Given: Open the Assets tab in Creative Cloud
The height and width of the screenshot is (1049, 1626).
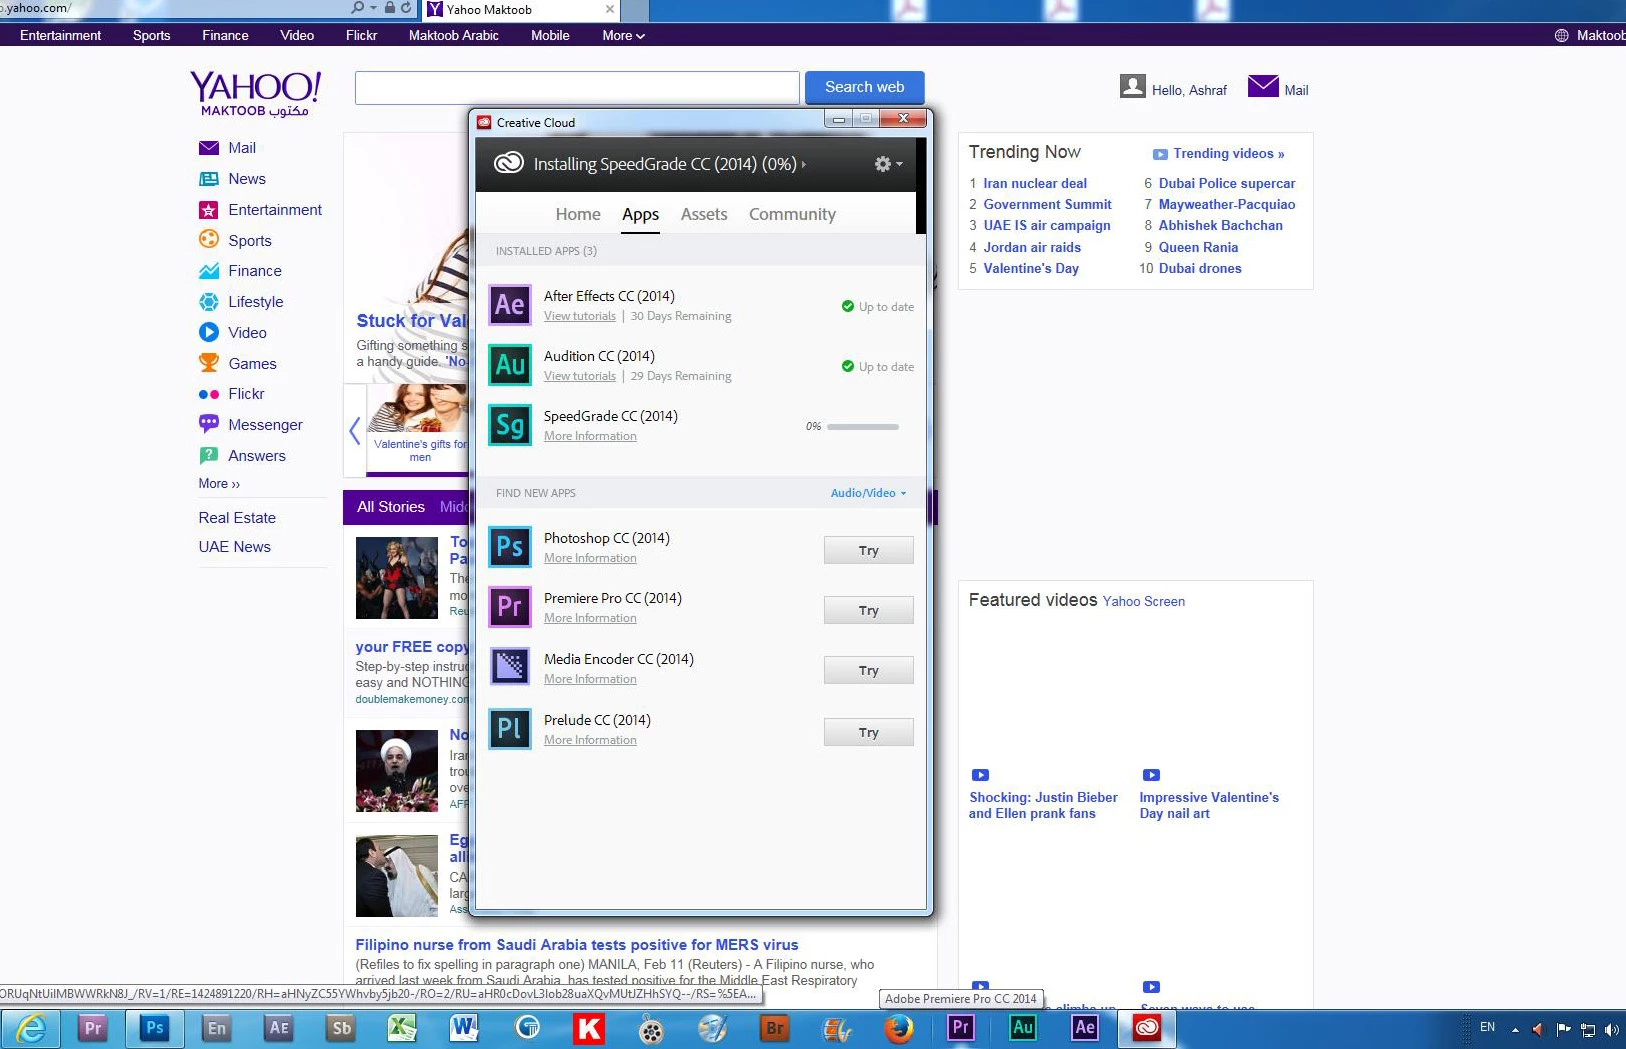Looking at the screenshot, I should coord(704,214).
